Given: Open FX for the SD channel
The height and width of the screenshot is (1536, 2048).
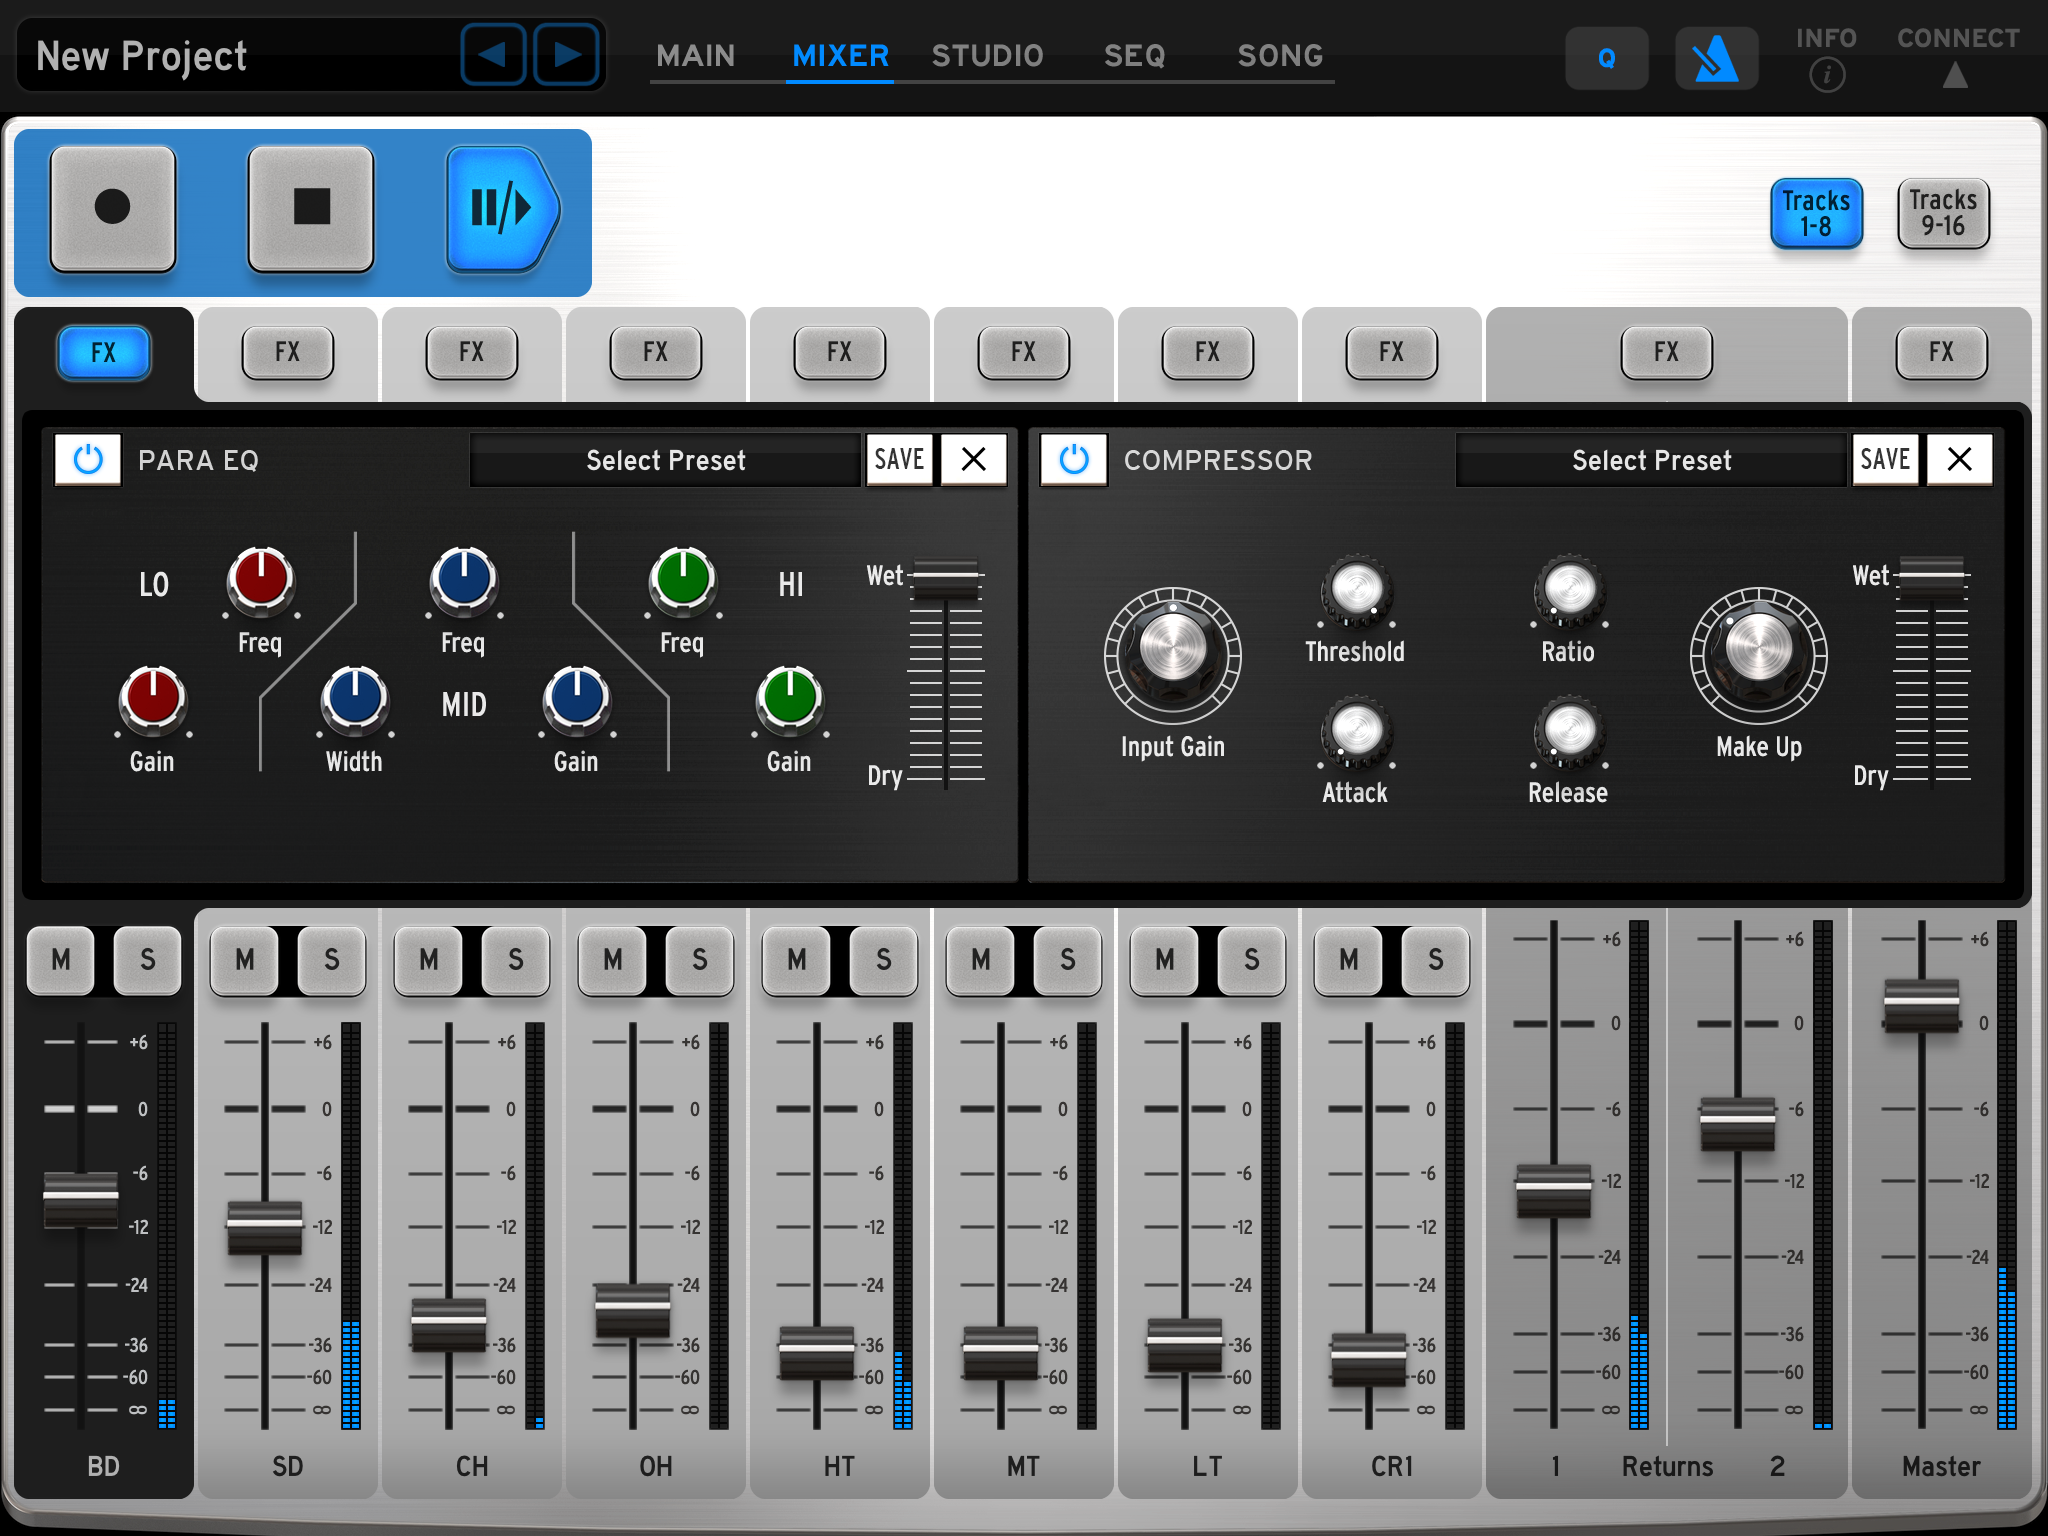Looking at the screenshot, I should [x=288, y=352].
